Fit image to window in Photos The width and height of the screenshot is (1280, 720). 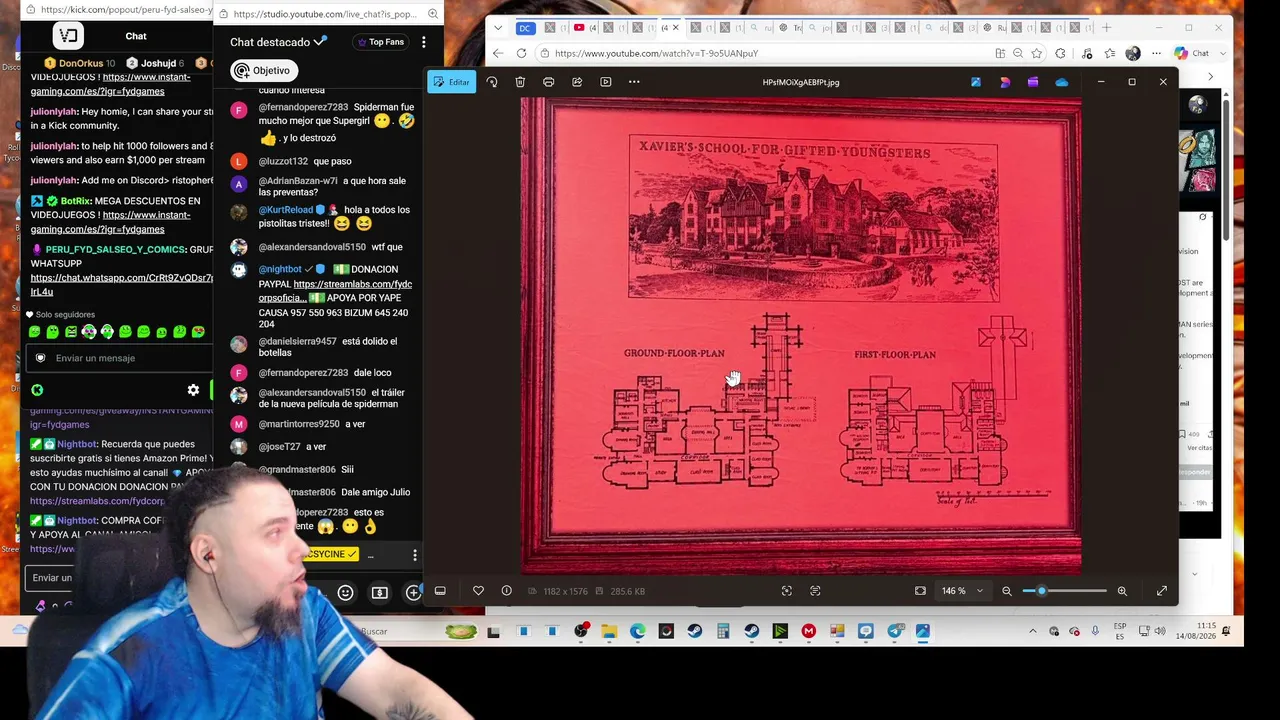point(920,591)
